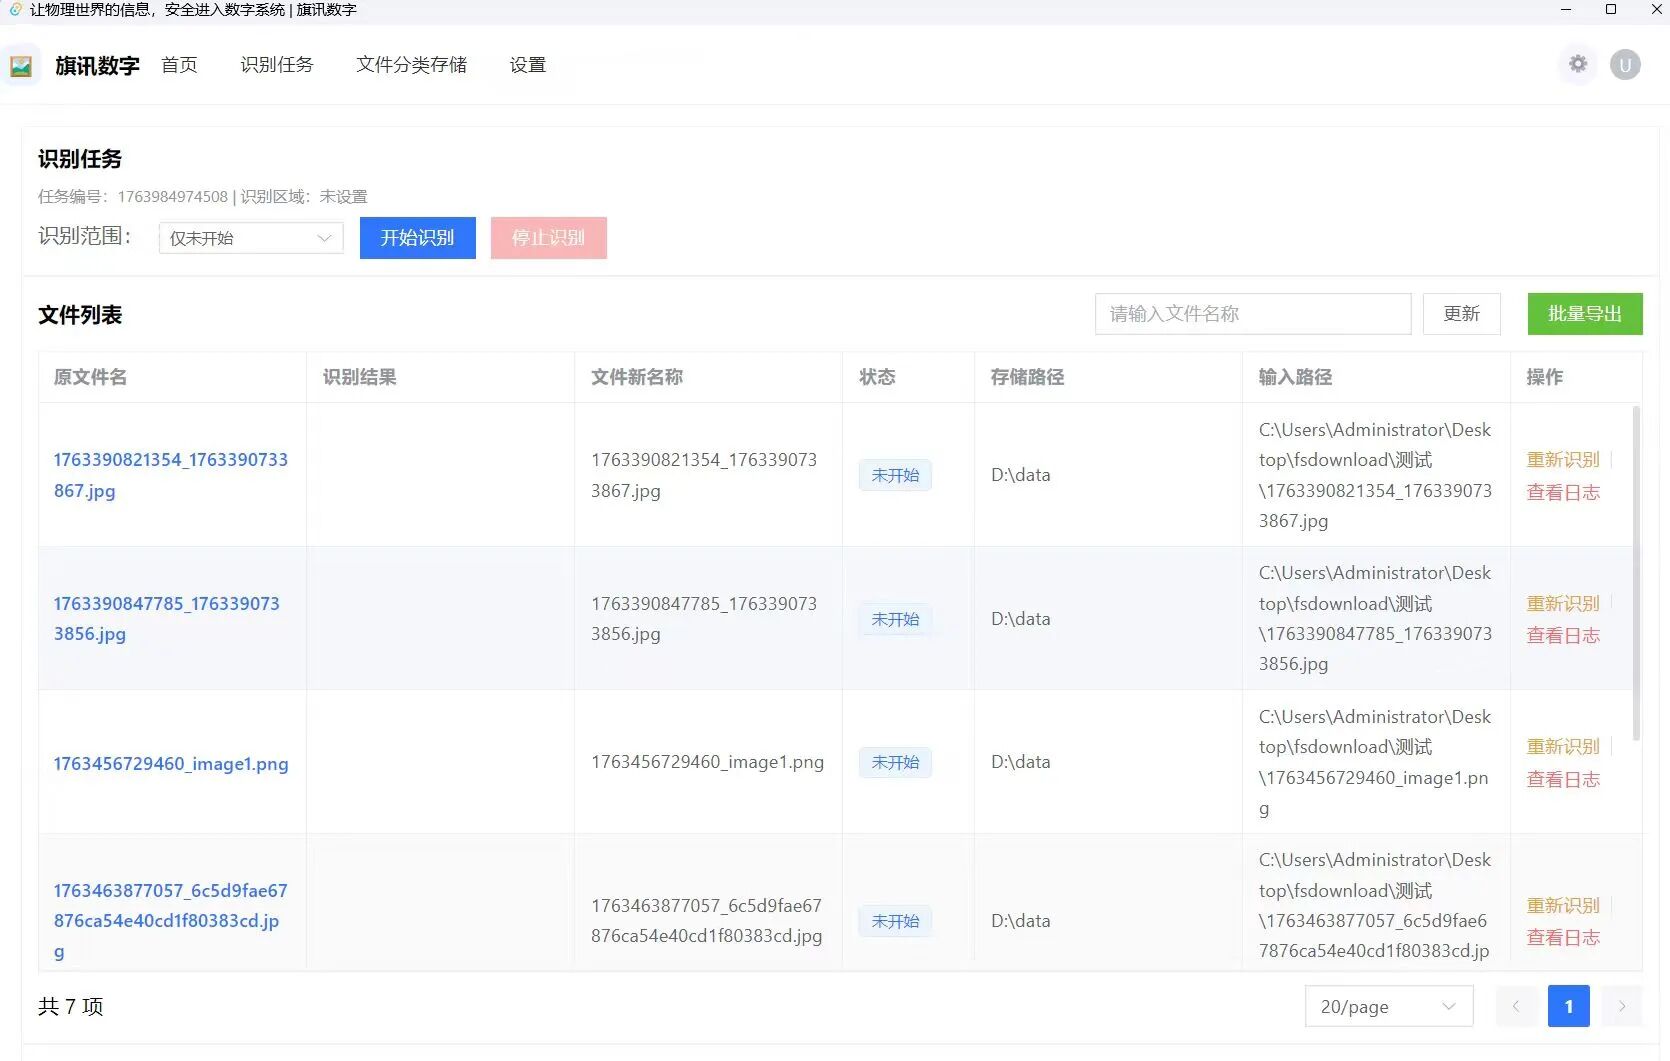Click the 旗讯数字 app logo icon
Screen dimensions: 1670x1061
(21, 66)
